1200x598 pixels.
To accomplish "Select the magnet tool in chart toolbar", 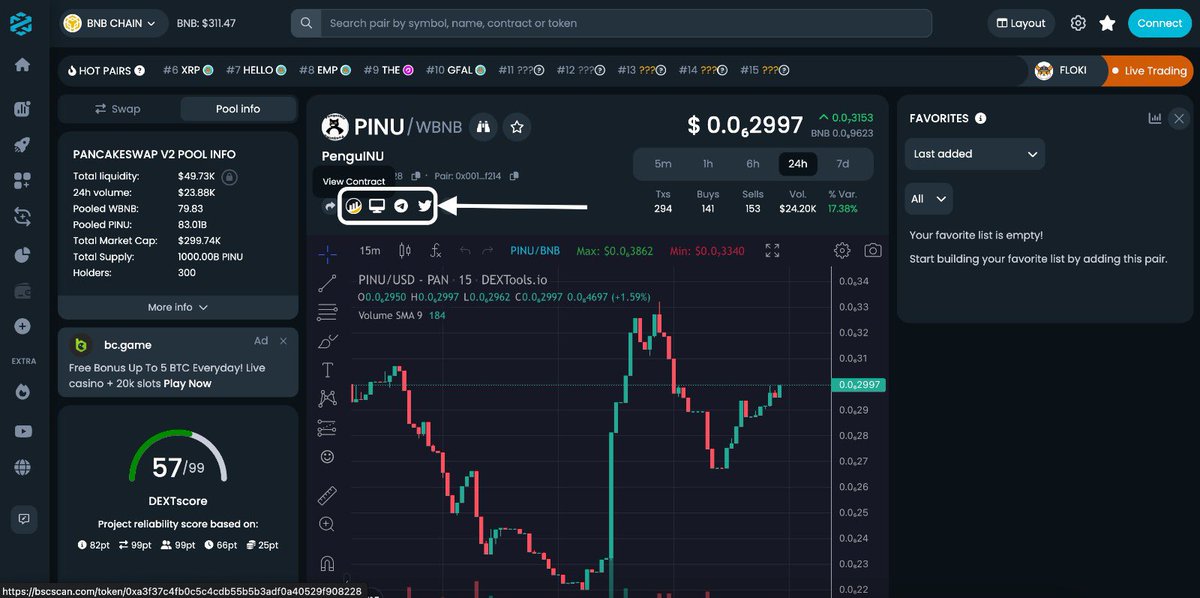I will pos(326,562).
